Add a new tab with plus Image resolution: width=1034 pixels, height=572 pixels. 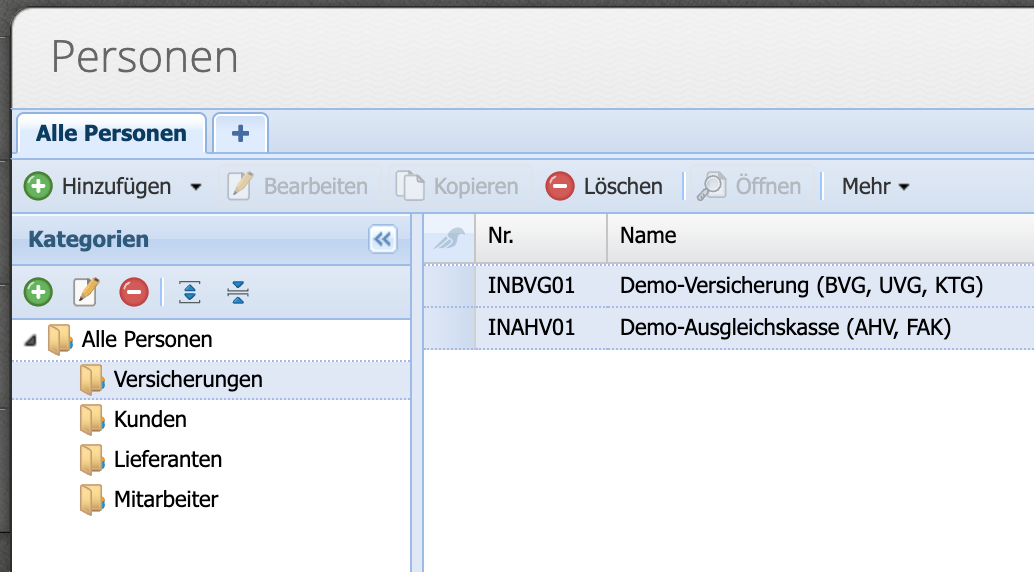pos(240,133)
